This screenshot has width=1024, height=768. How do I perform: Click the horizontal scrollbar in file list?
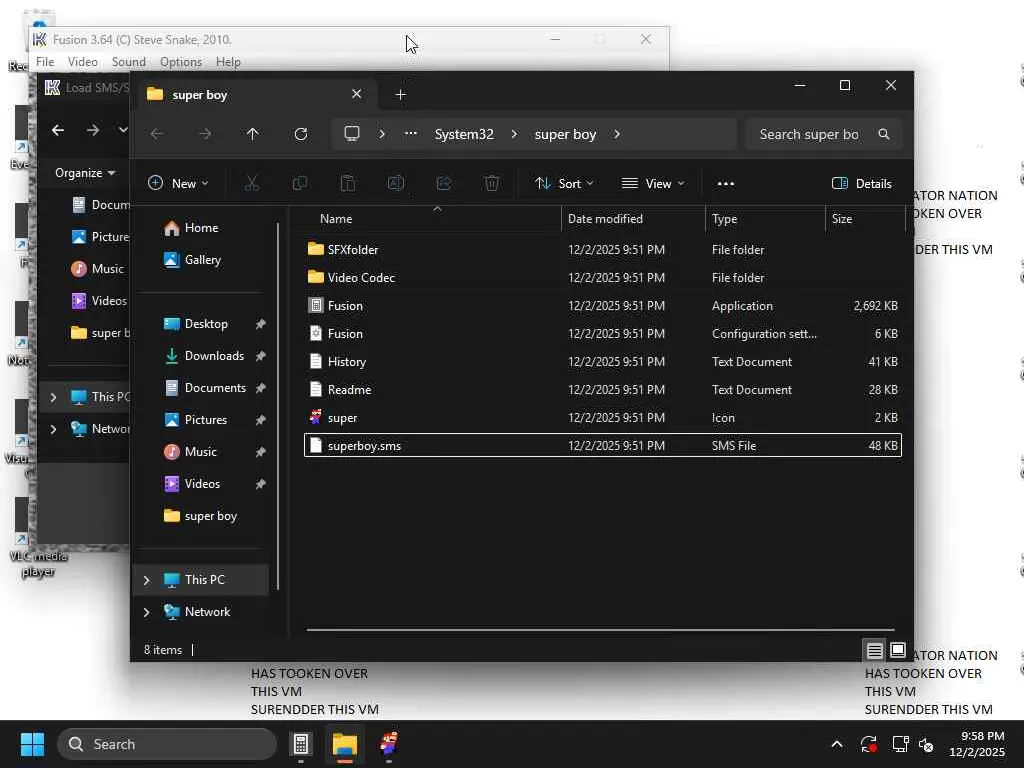click(x=600, y=630)
